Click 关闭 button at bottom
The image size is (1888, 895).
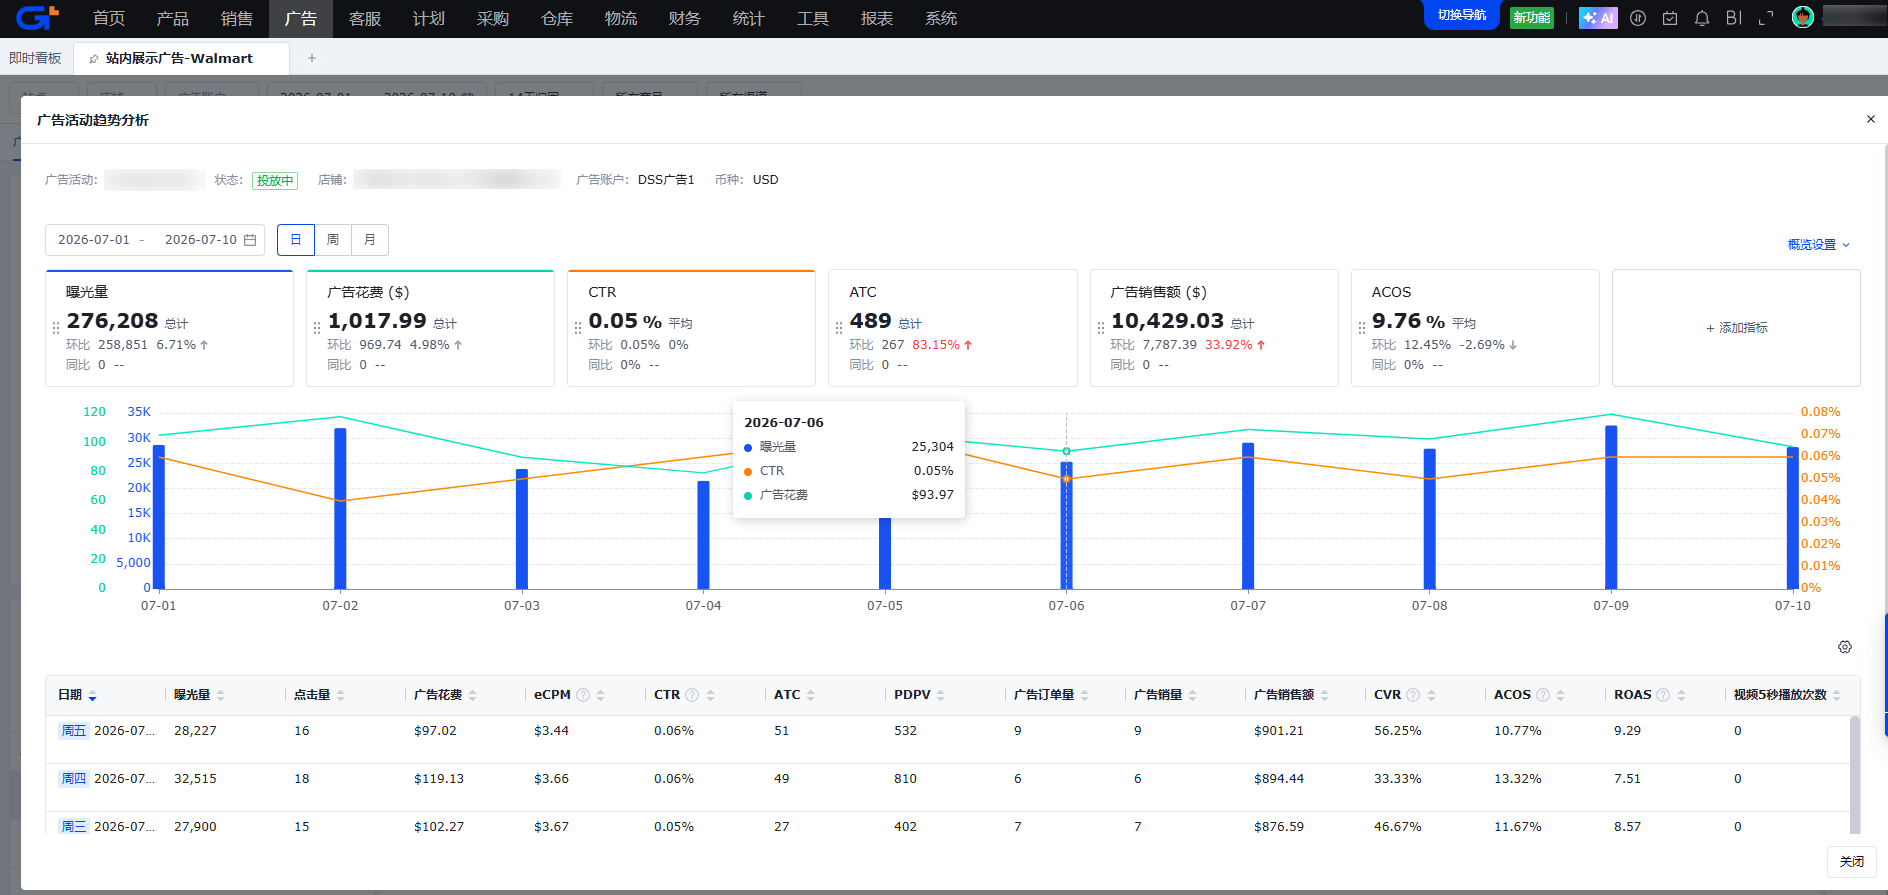pos(1852,861)
